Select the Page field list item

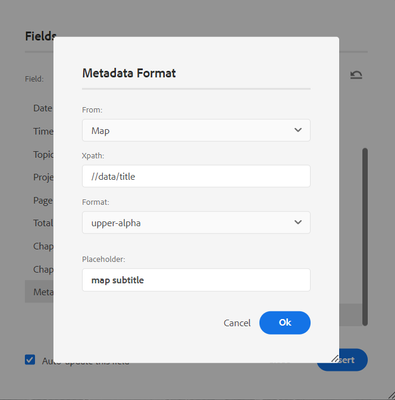pos(43,200)
